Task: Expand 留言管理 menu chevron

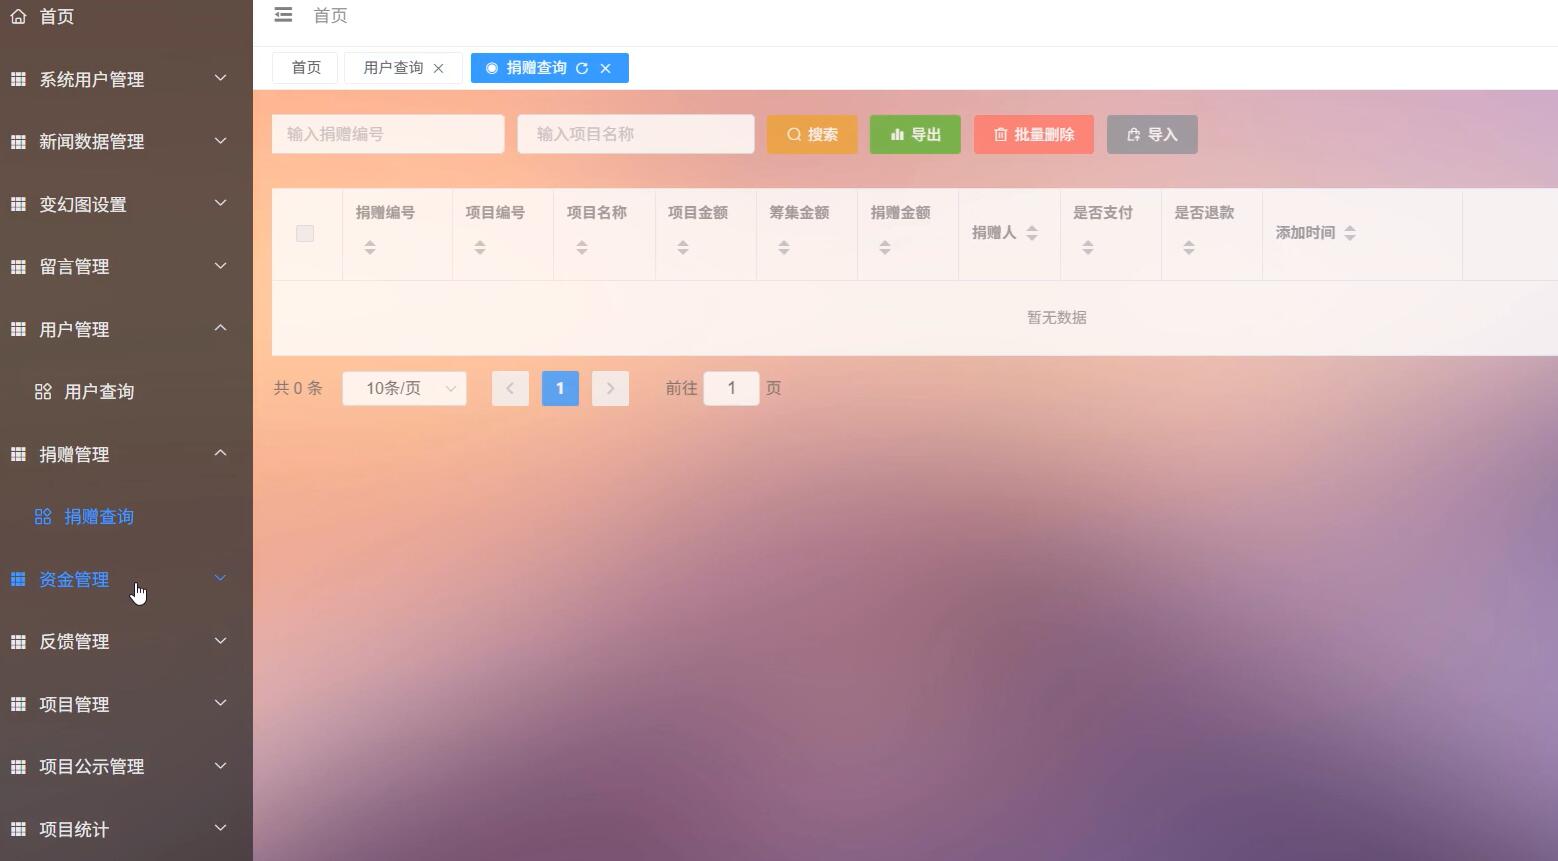Action: click(221, 266)
